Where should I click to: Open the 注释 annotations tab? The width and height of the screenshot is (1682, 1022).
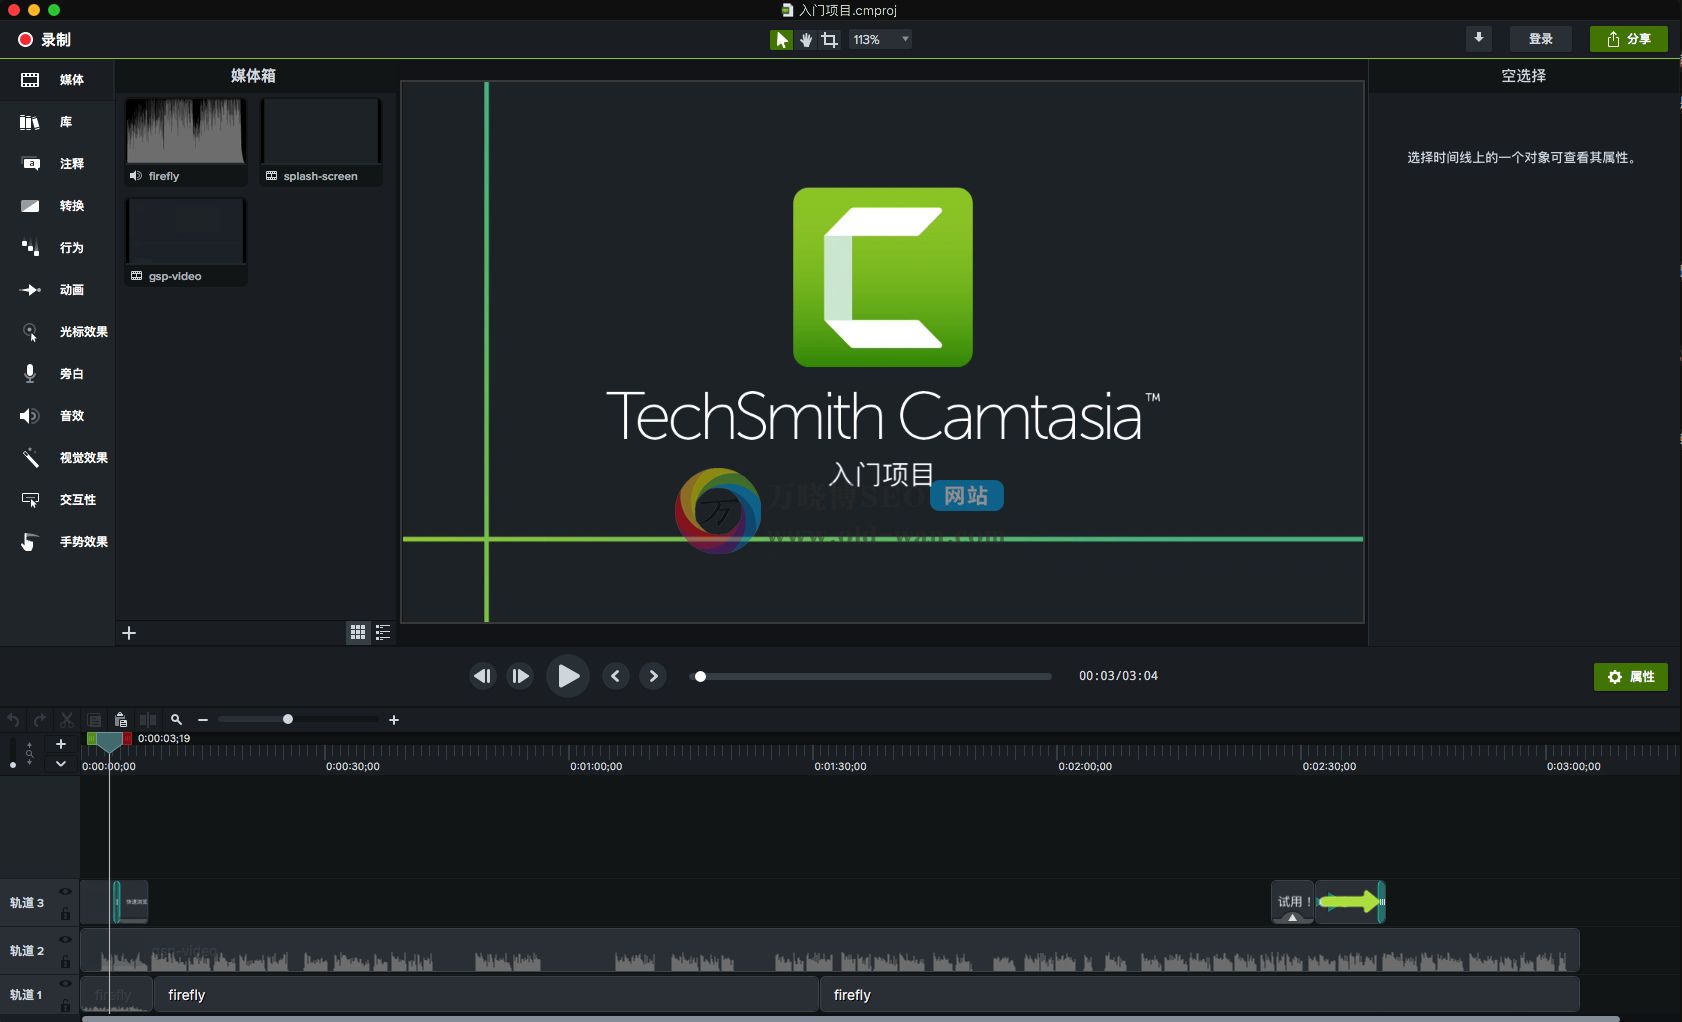point(56,164)
